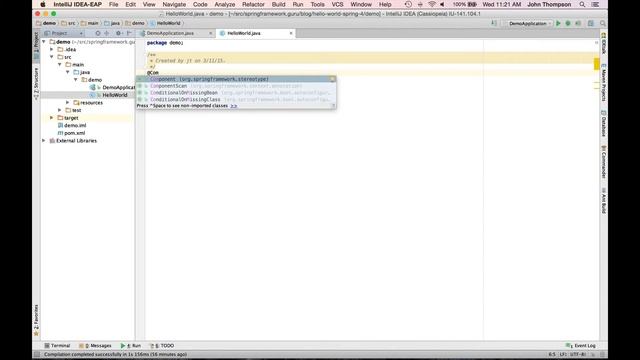Screen dimensions: 640x360
Task: Expand the target folder
Action: click(x=52, y=118)
